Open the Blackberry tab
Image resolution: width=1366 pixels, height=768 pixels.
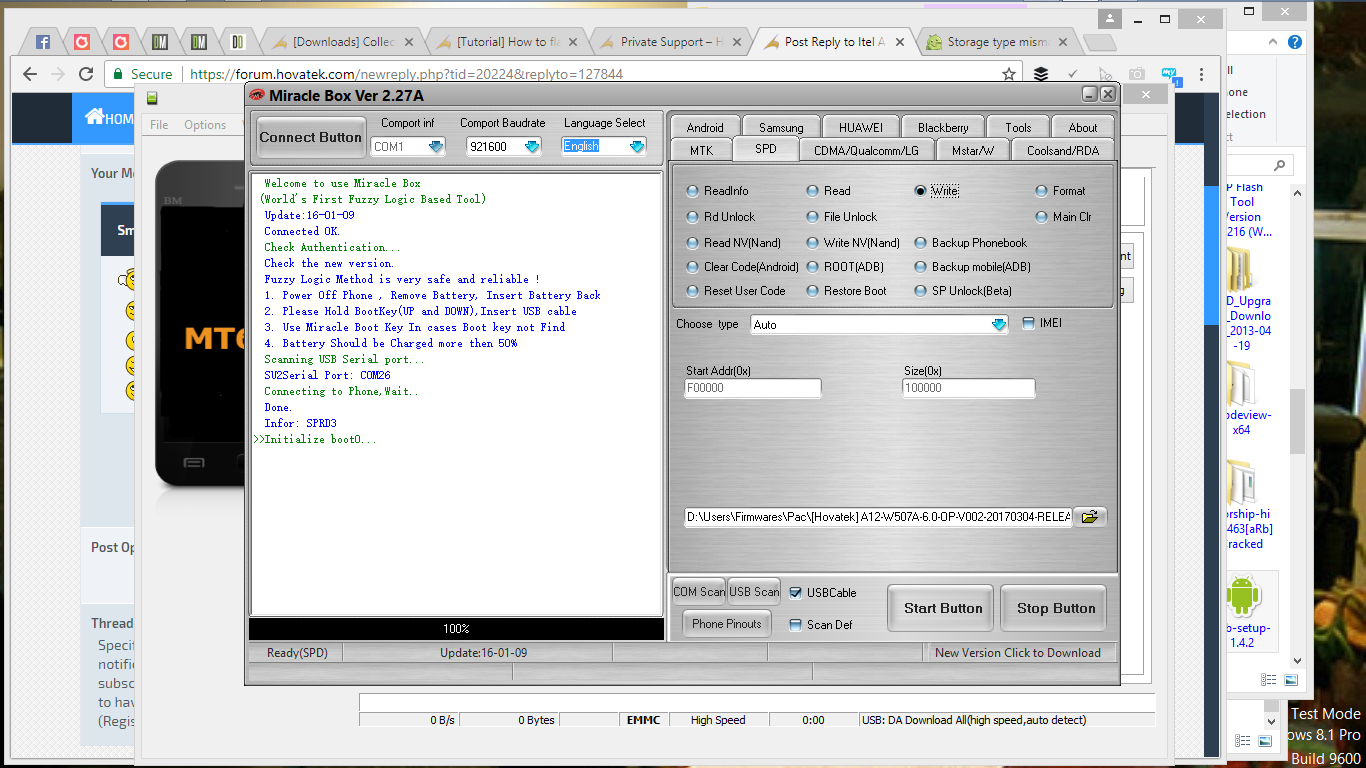tap(943, 127)
